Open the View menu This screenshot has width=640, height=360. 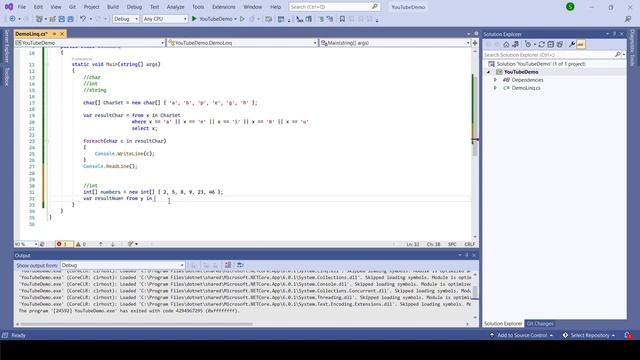tap(56, 7)
